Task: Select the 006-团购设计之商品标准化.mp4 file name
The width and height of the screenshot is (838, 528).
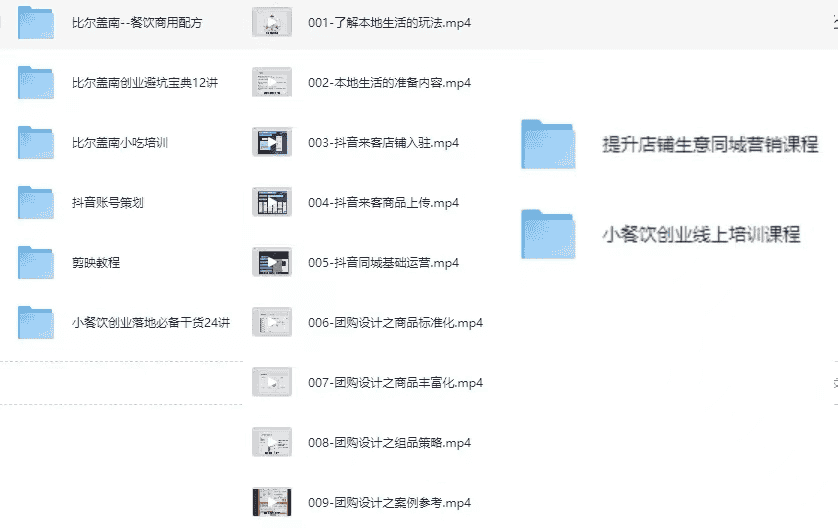Action: [x=395, y=322]
